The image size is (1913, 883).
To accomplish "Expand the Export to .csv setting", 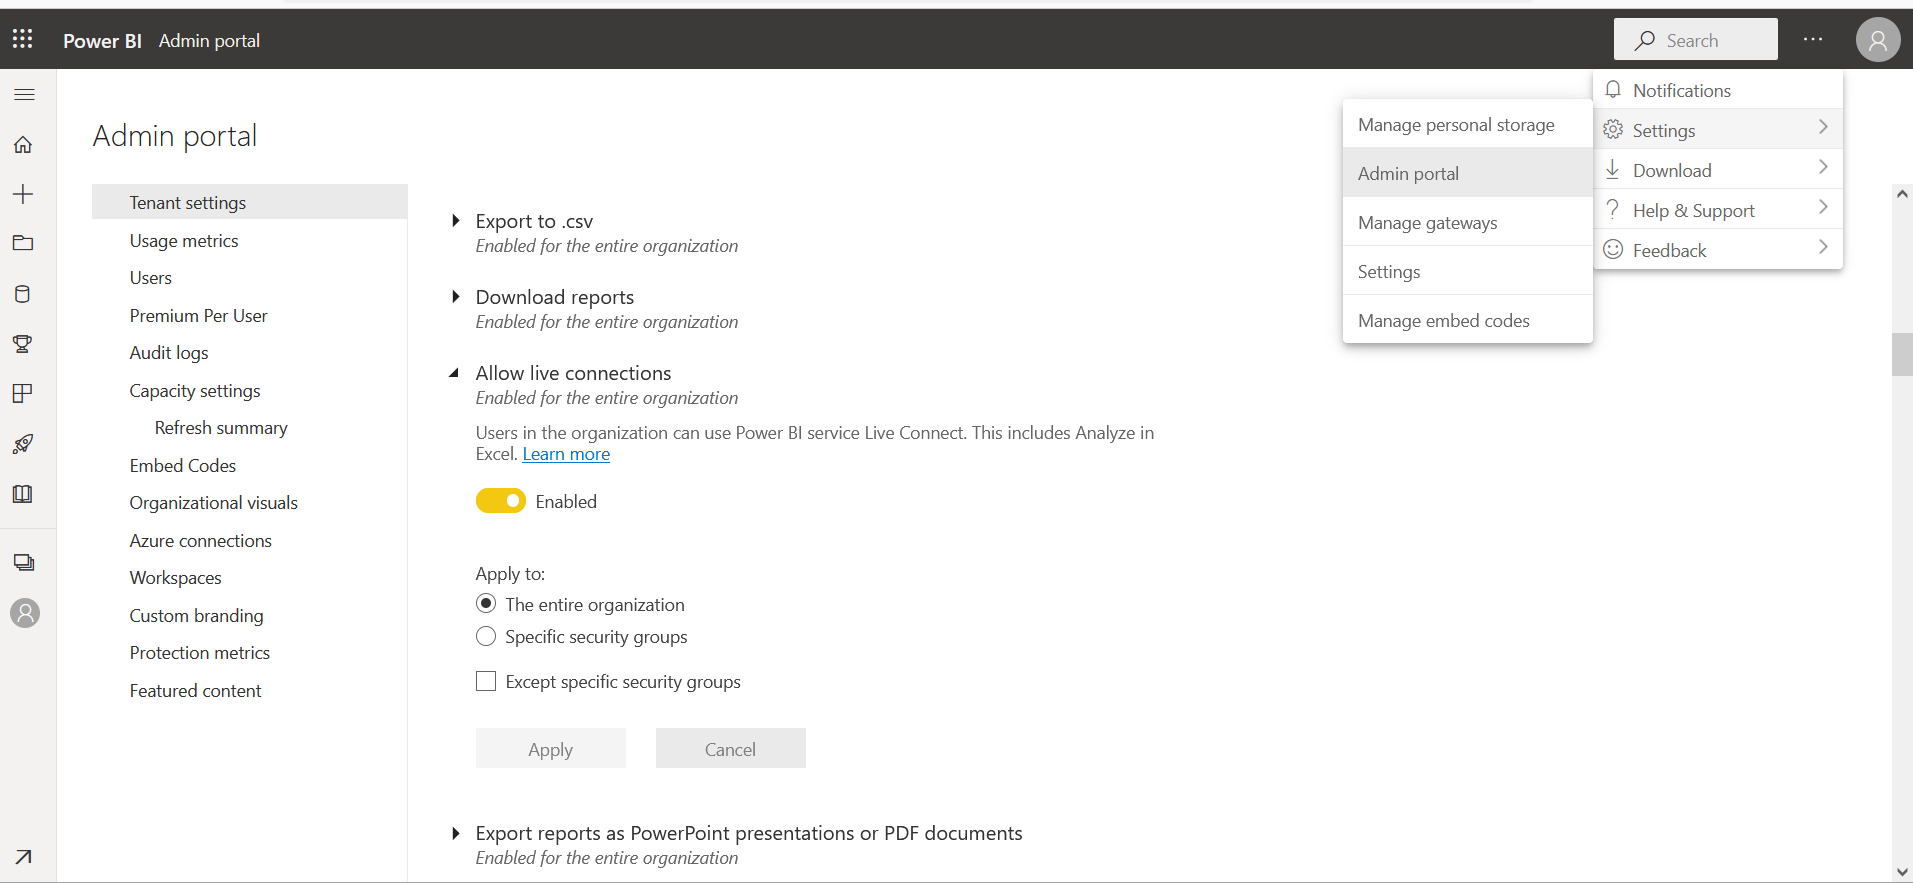I will (456, 220).
